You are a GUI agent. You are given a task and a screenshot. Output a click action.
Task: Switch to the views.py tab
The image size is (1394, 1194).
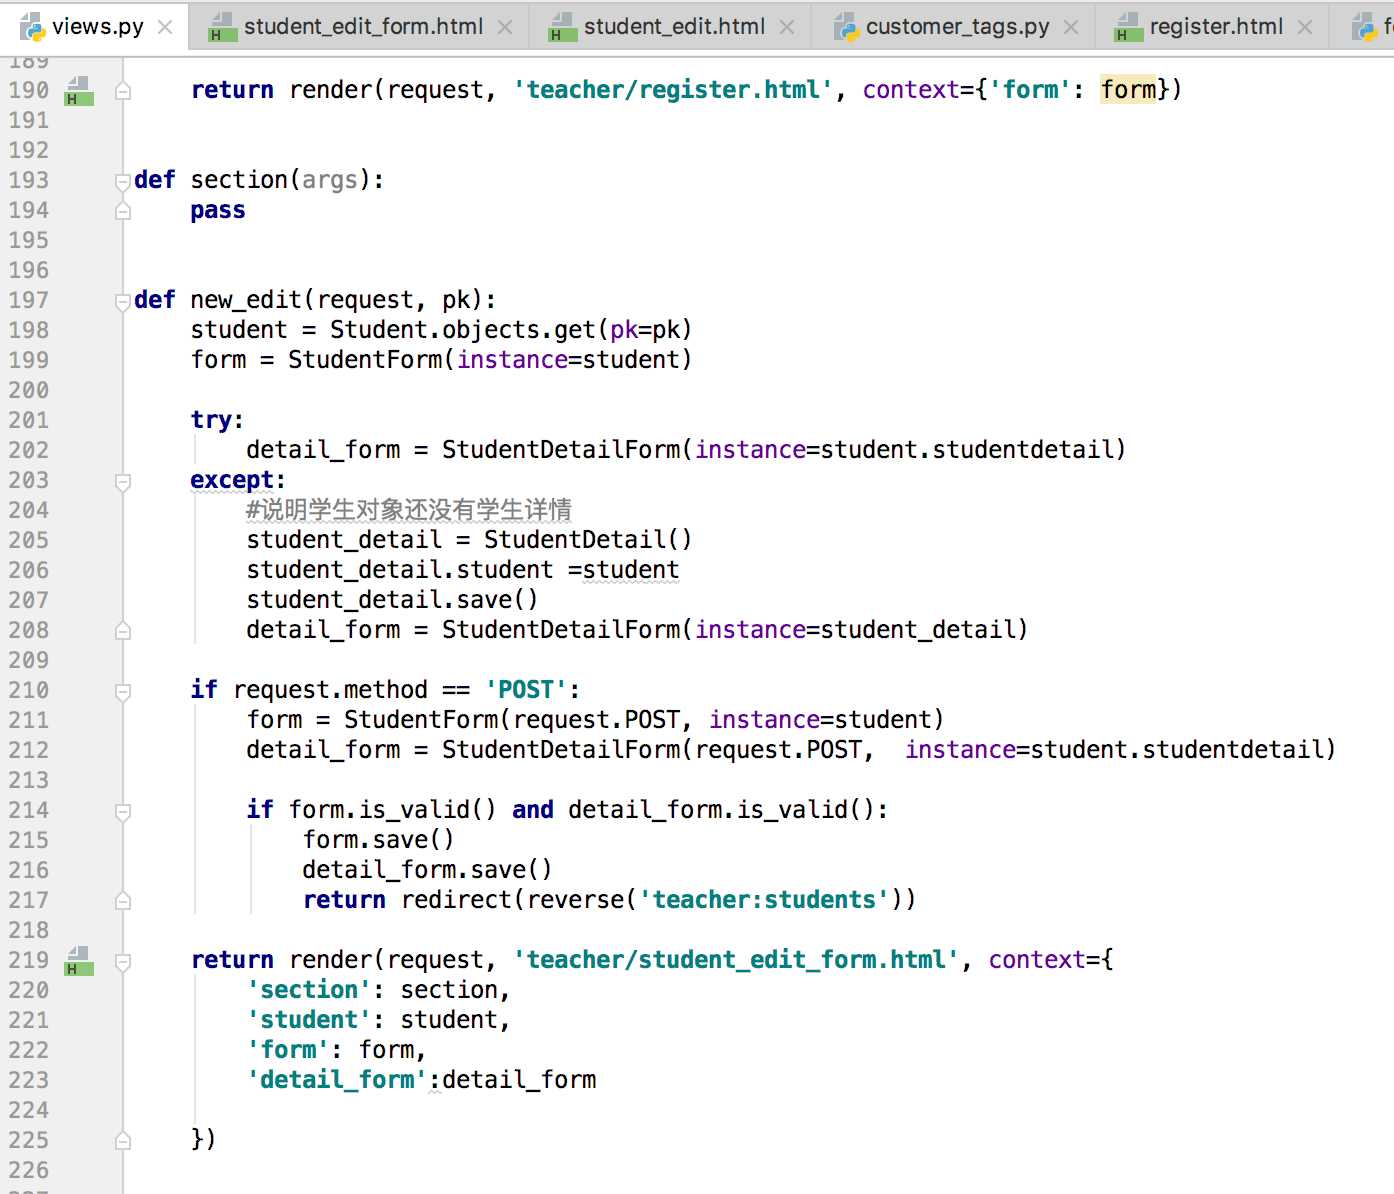pos(96,27)
